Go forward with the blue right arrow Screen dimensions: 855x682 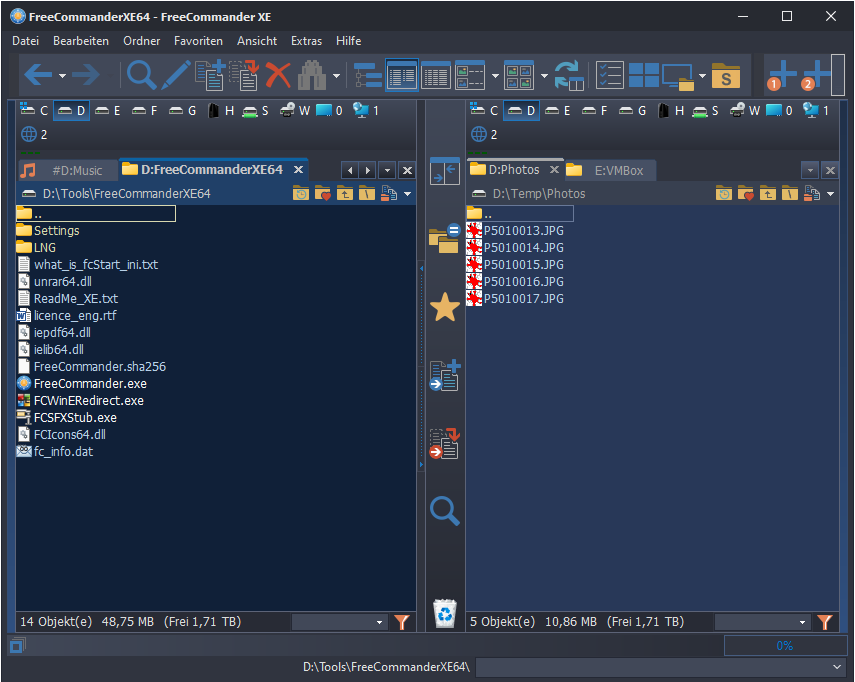[x=86, y=75]
